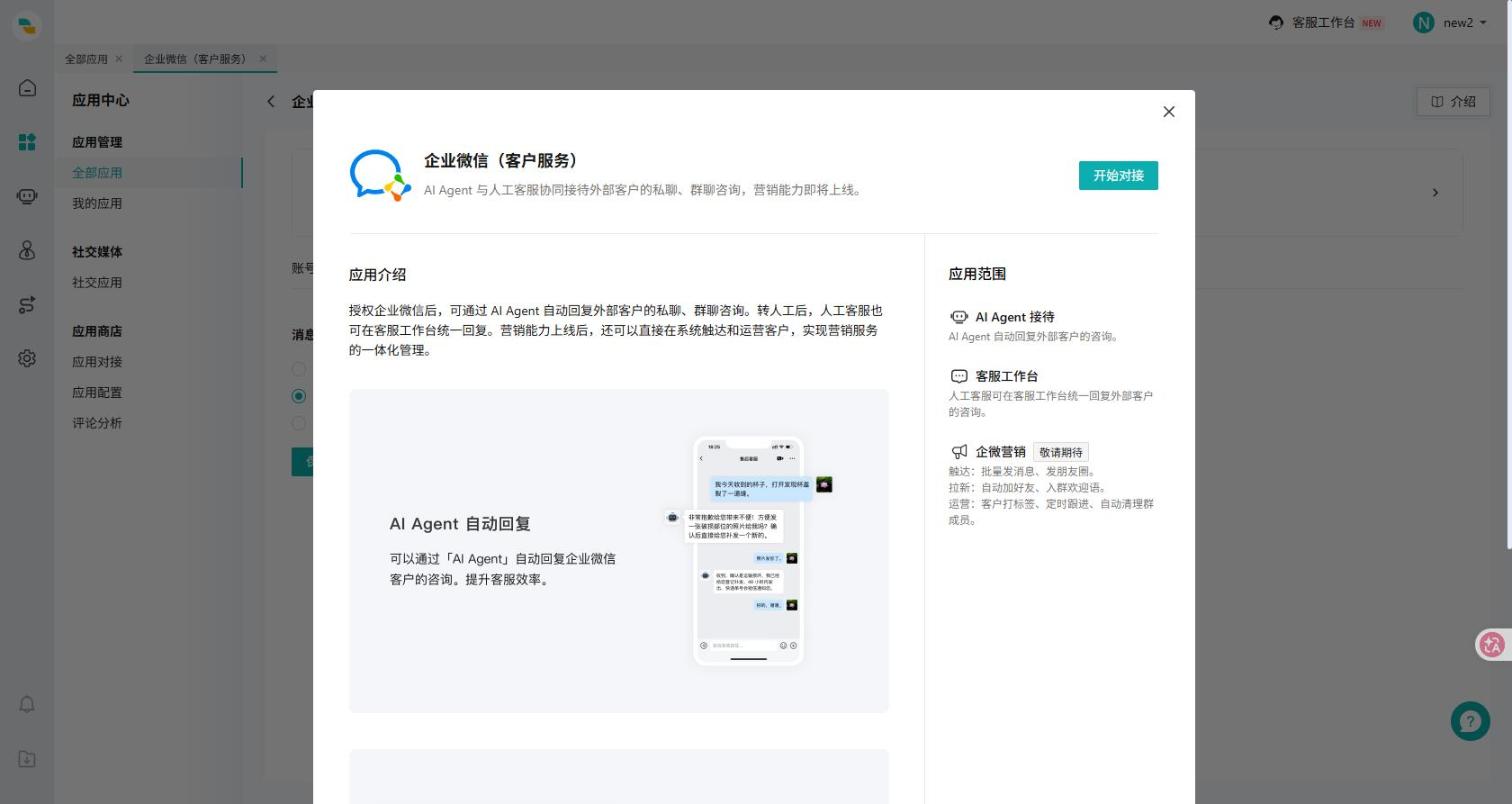Open the settings gear in left sidebar
1512x804 pixels.
(27, 358)
